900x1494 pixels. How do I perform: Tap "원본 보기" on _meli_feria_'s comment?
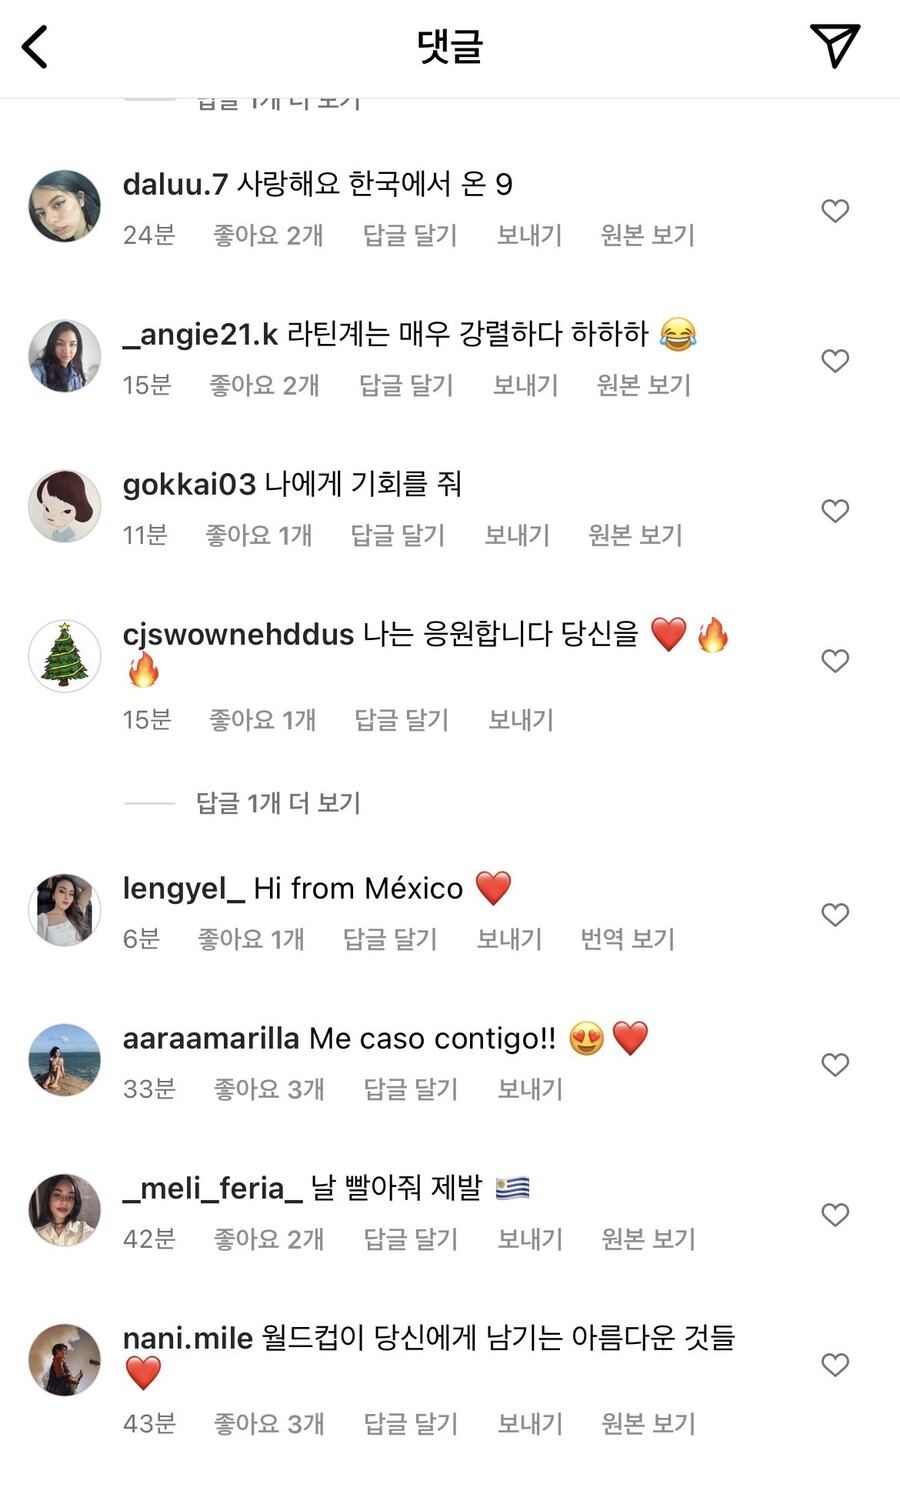click(648, 1239)
